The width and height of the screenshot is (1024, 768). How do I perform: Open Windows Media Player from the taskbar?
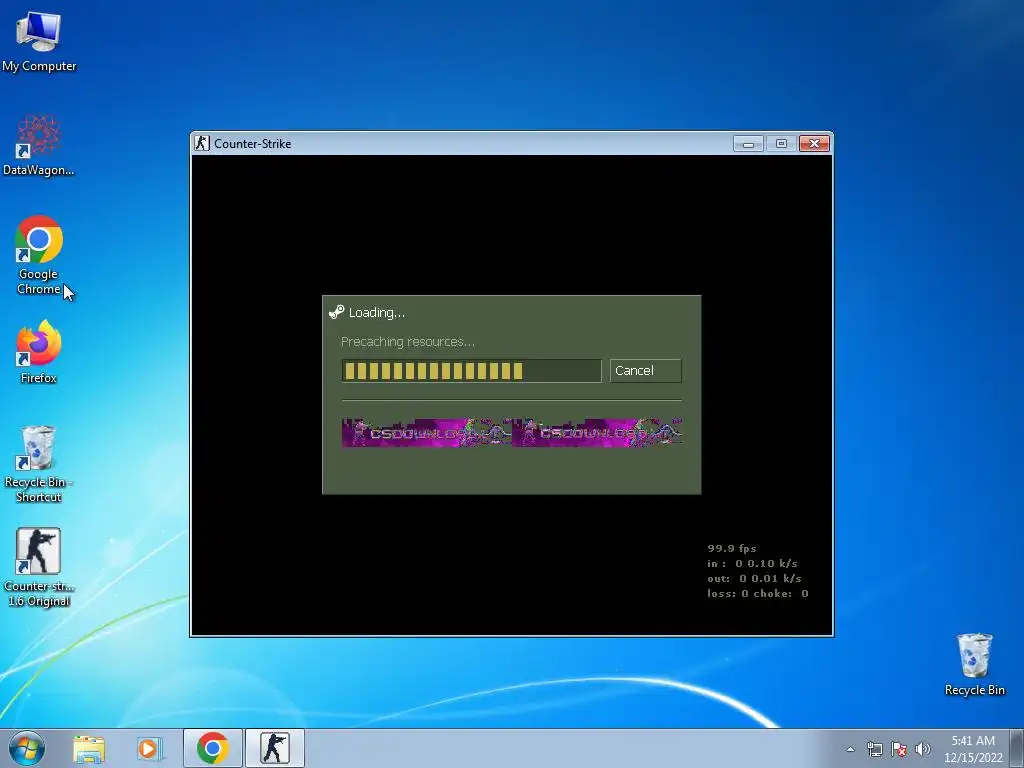[x=150, y=748]
